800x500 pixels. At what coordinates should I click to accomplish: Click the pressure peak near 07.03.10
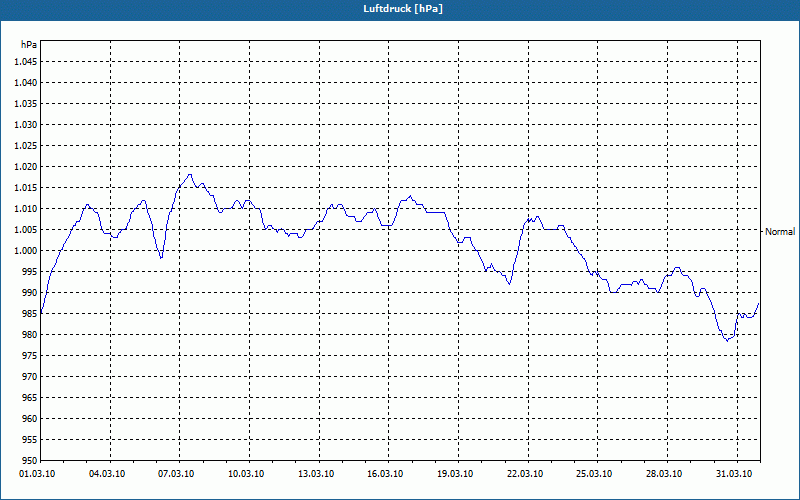(x=190, y=174)
